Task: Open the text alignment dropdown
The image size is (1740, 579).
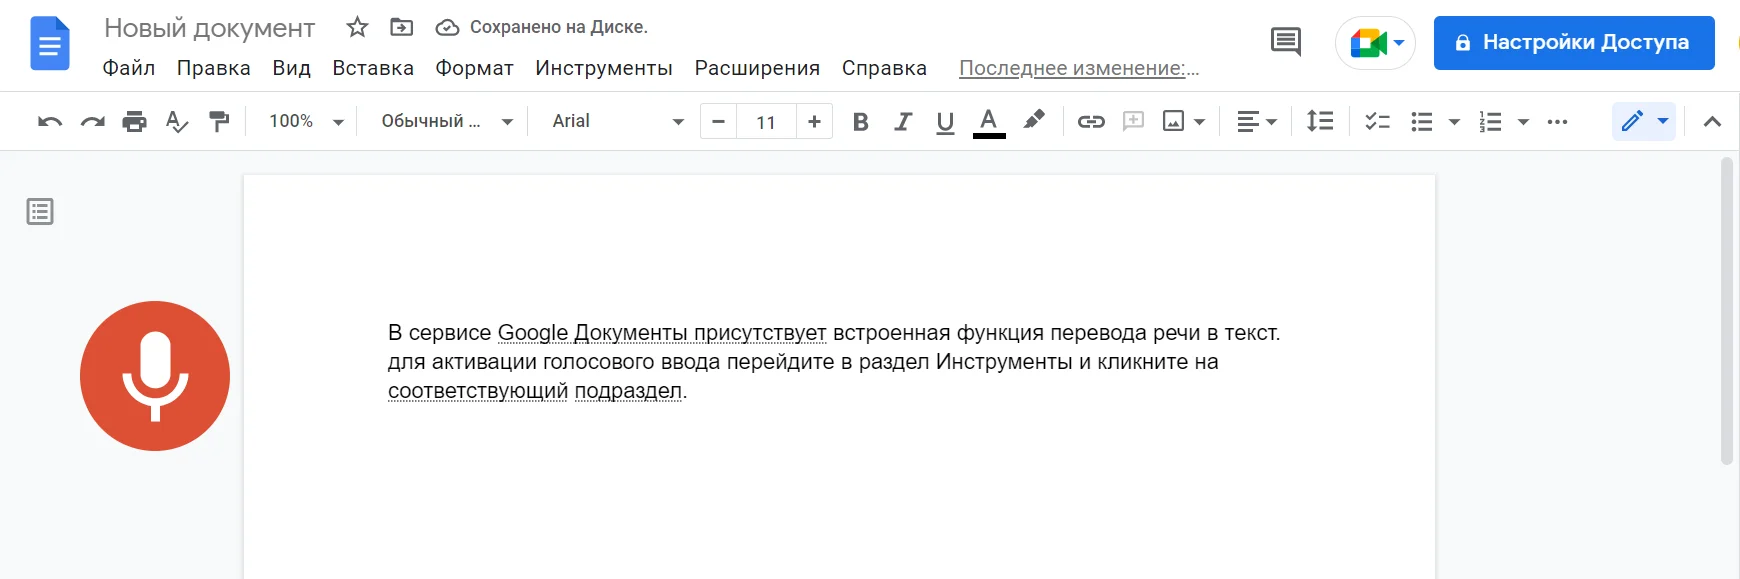Action: pyautogui.click(x=1257, y=122)
